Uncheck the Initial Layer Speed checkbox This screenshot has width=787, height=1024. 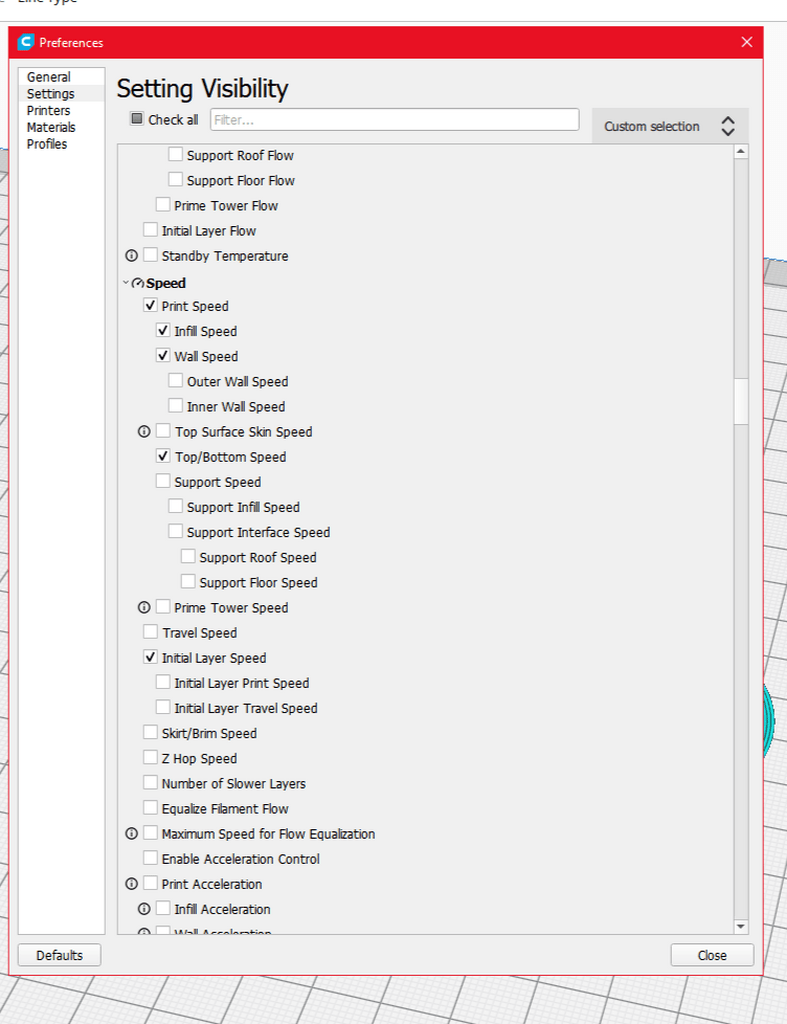pos(150,657)
